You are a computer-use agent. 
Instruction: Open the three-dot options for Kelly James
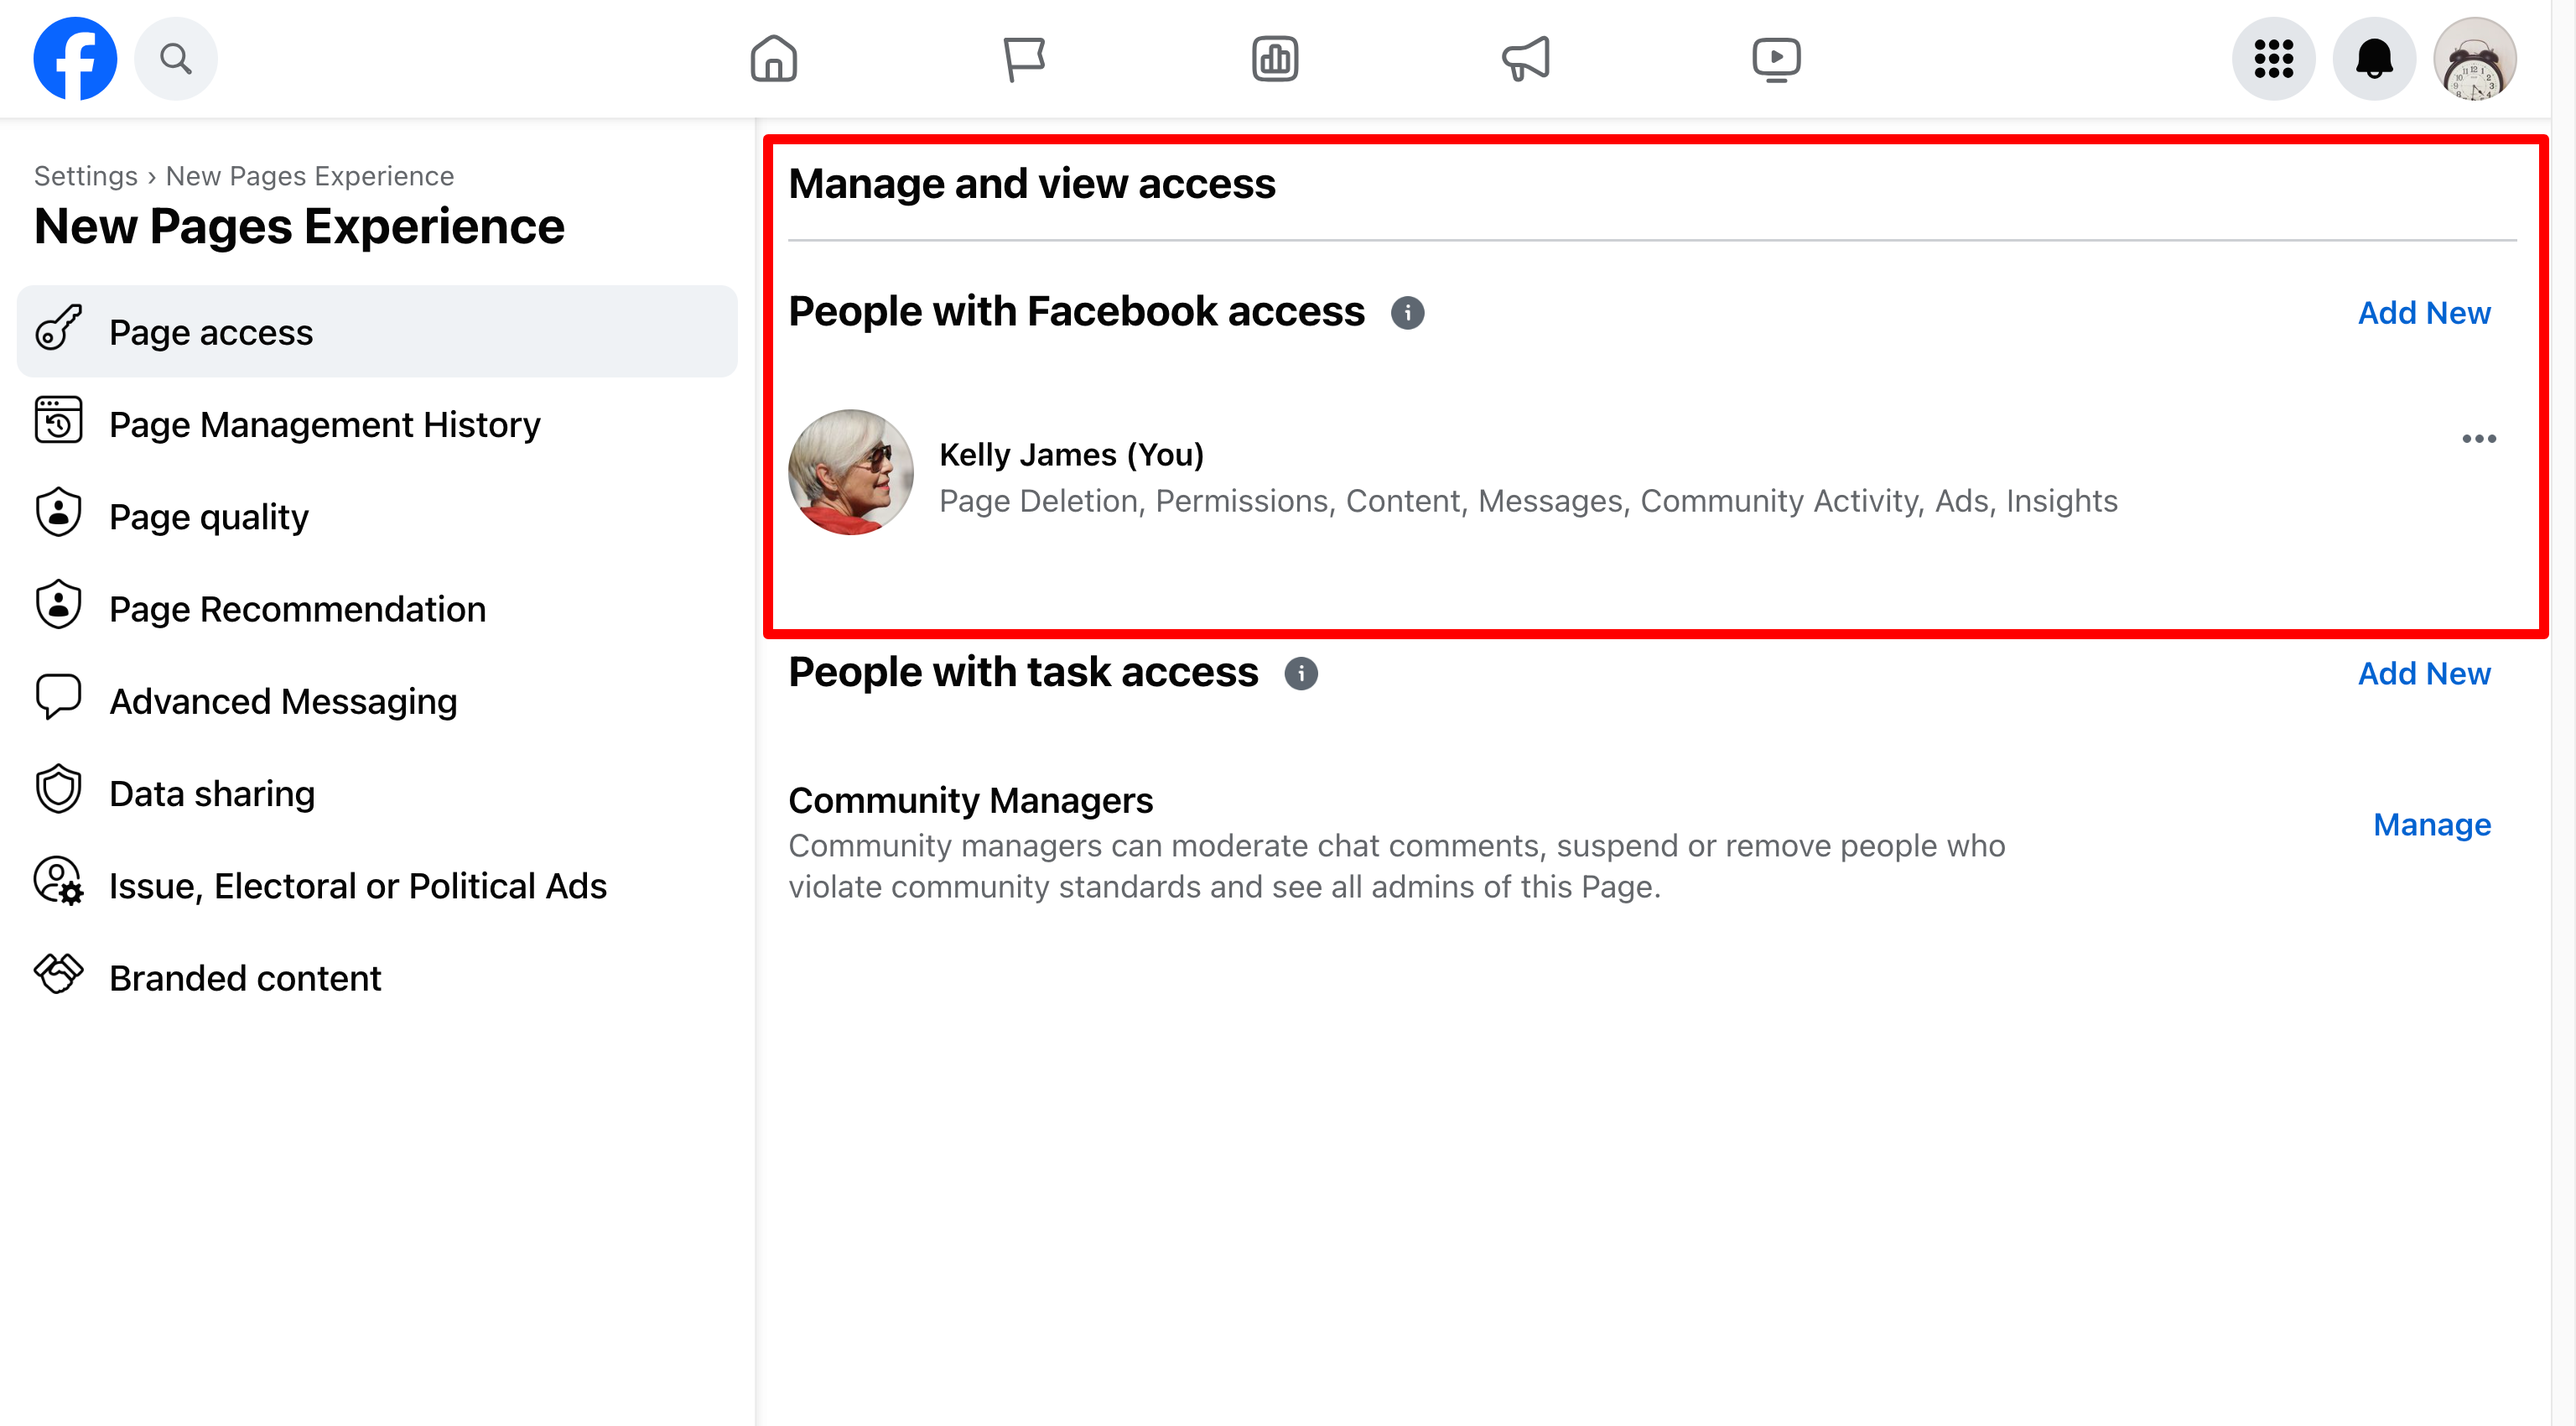(2479, 438)
